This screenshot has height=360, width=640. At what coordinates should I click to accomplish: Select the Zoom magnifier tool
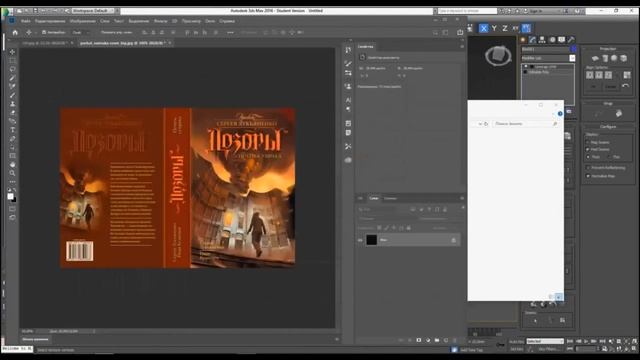12,173
